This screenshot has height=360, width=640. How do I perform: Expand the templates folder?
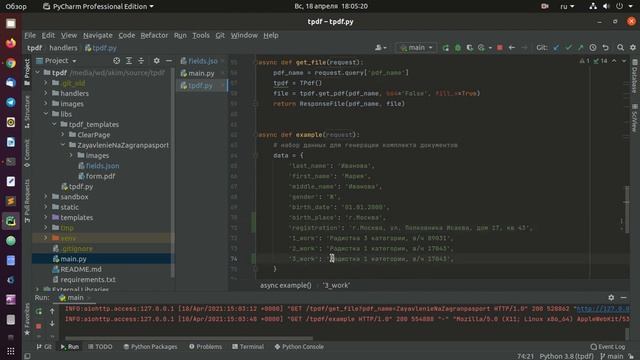(46, 218)
